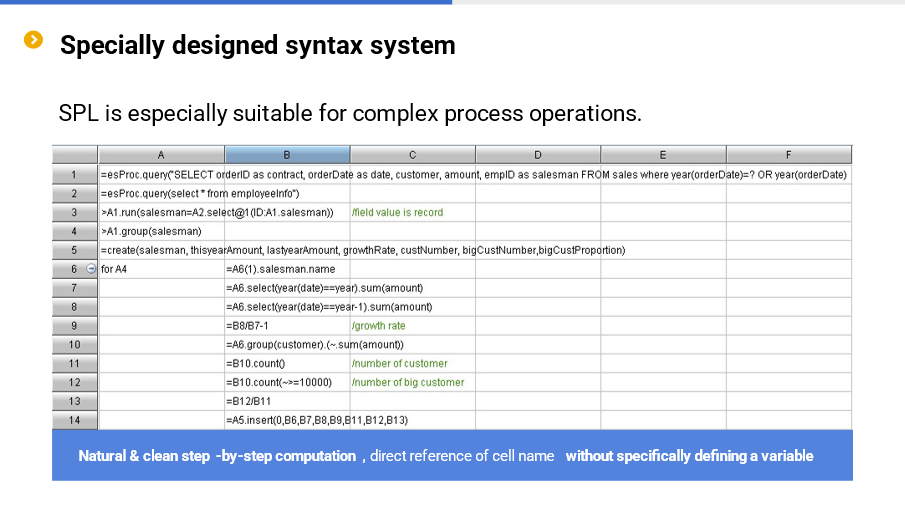
Task: Click the cell containing 'for A4'
Action: coord(161,269)
